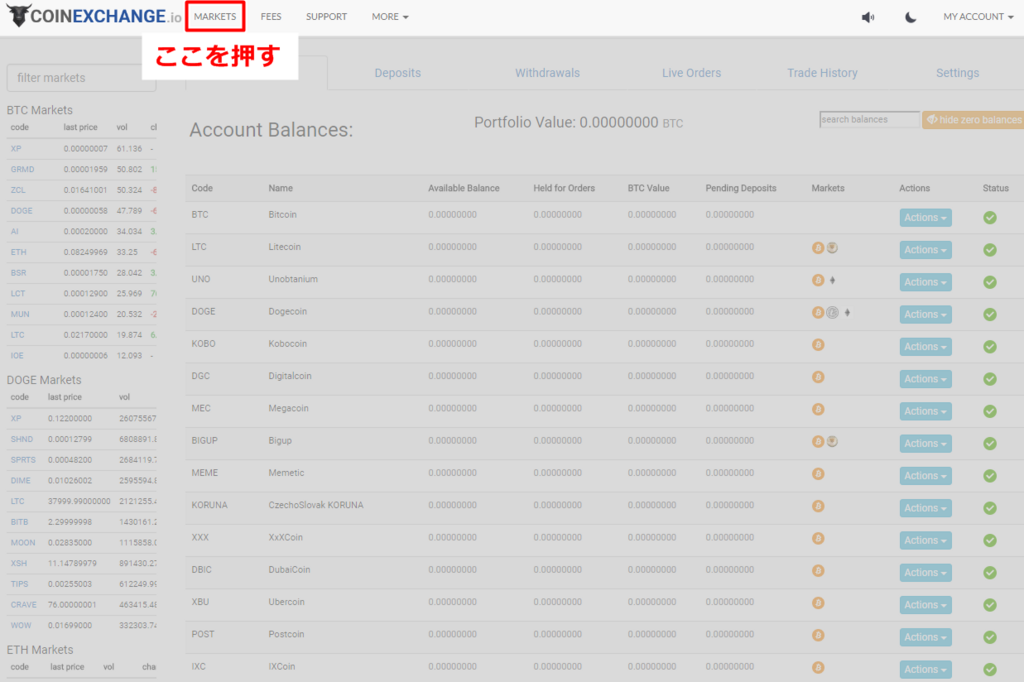Click the search balances input field
This screenshot has width=1024, height=682.
(x=869, y=120)
